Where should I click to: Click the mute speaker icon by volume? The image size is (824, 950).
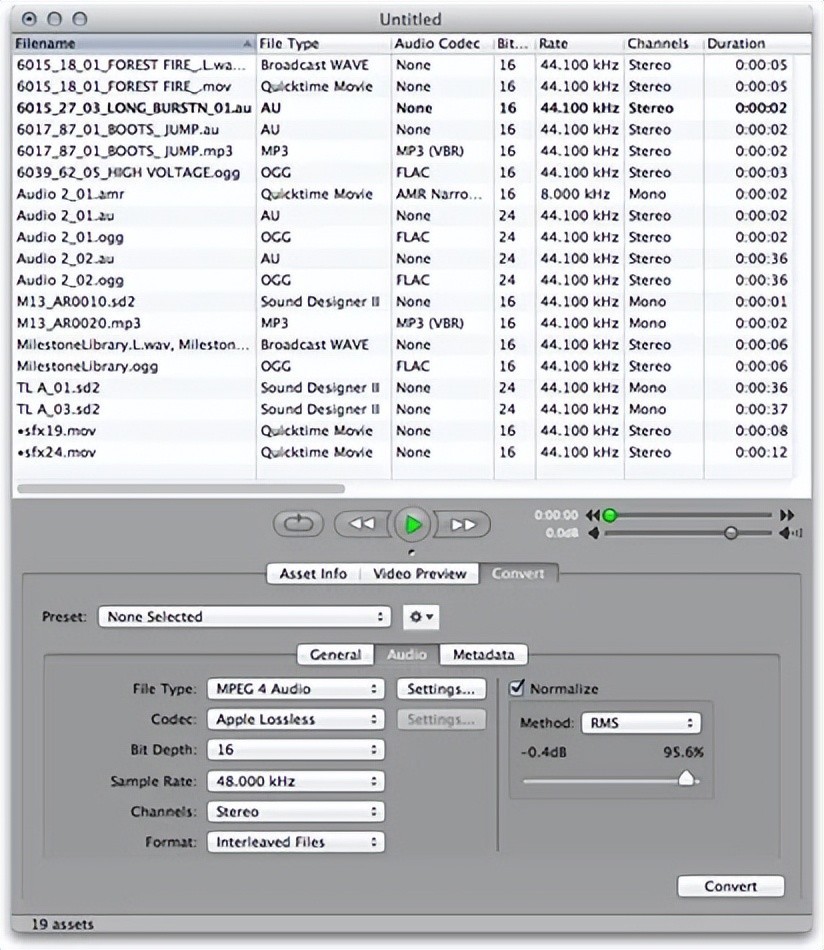594,534
